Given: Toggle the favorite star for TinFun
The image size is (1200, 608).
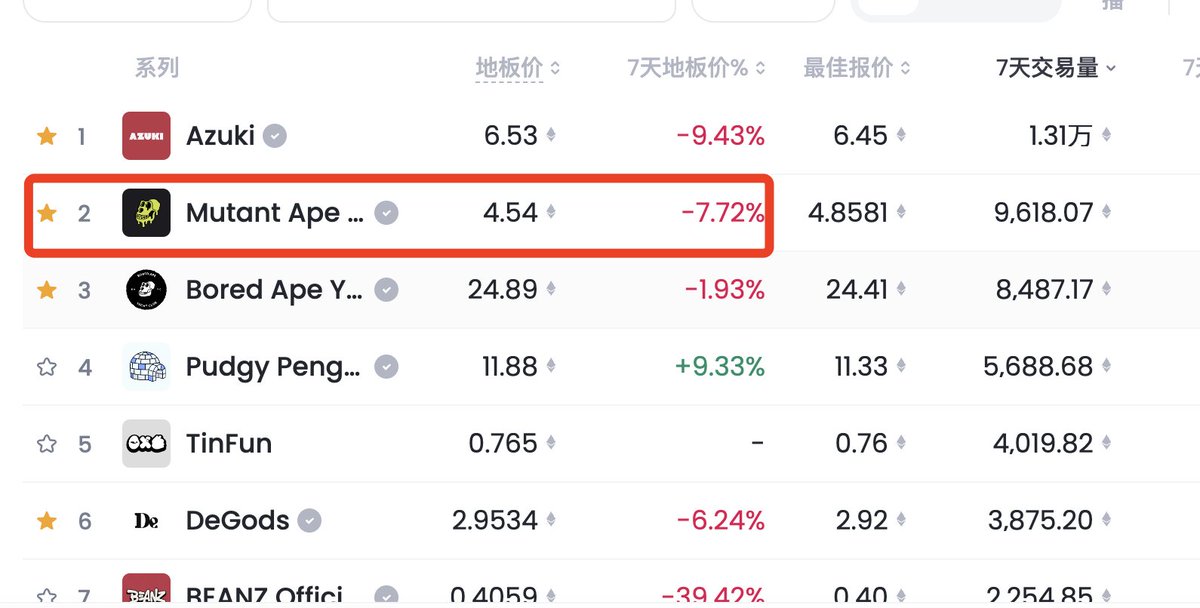Looking at the screenshot, I should (x=46, y=444).
